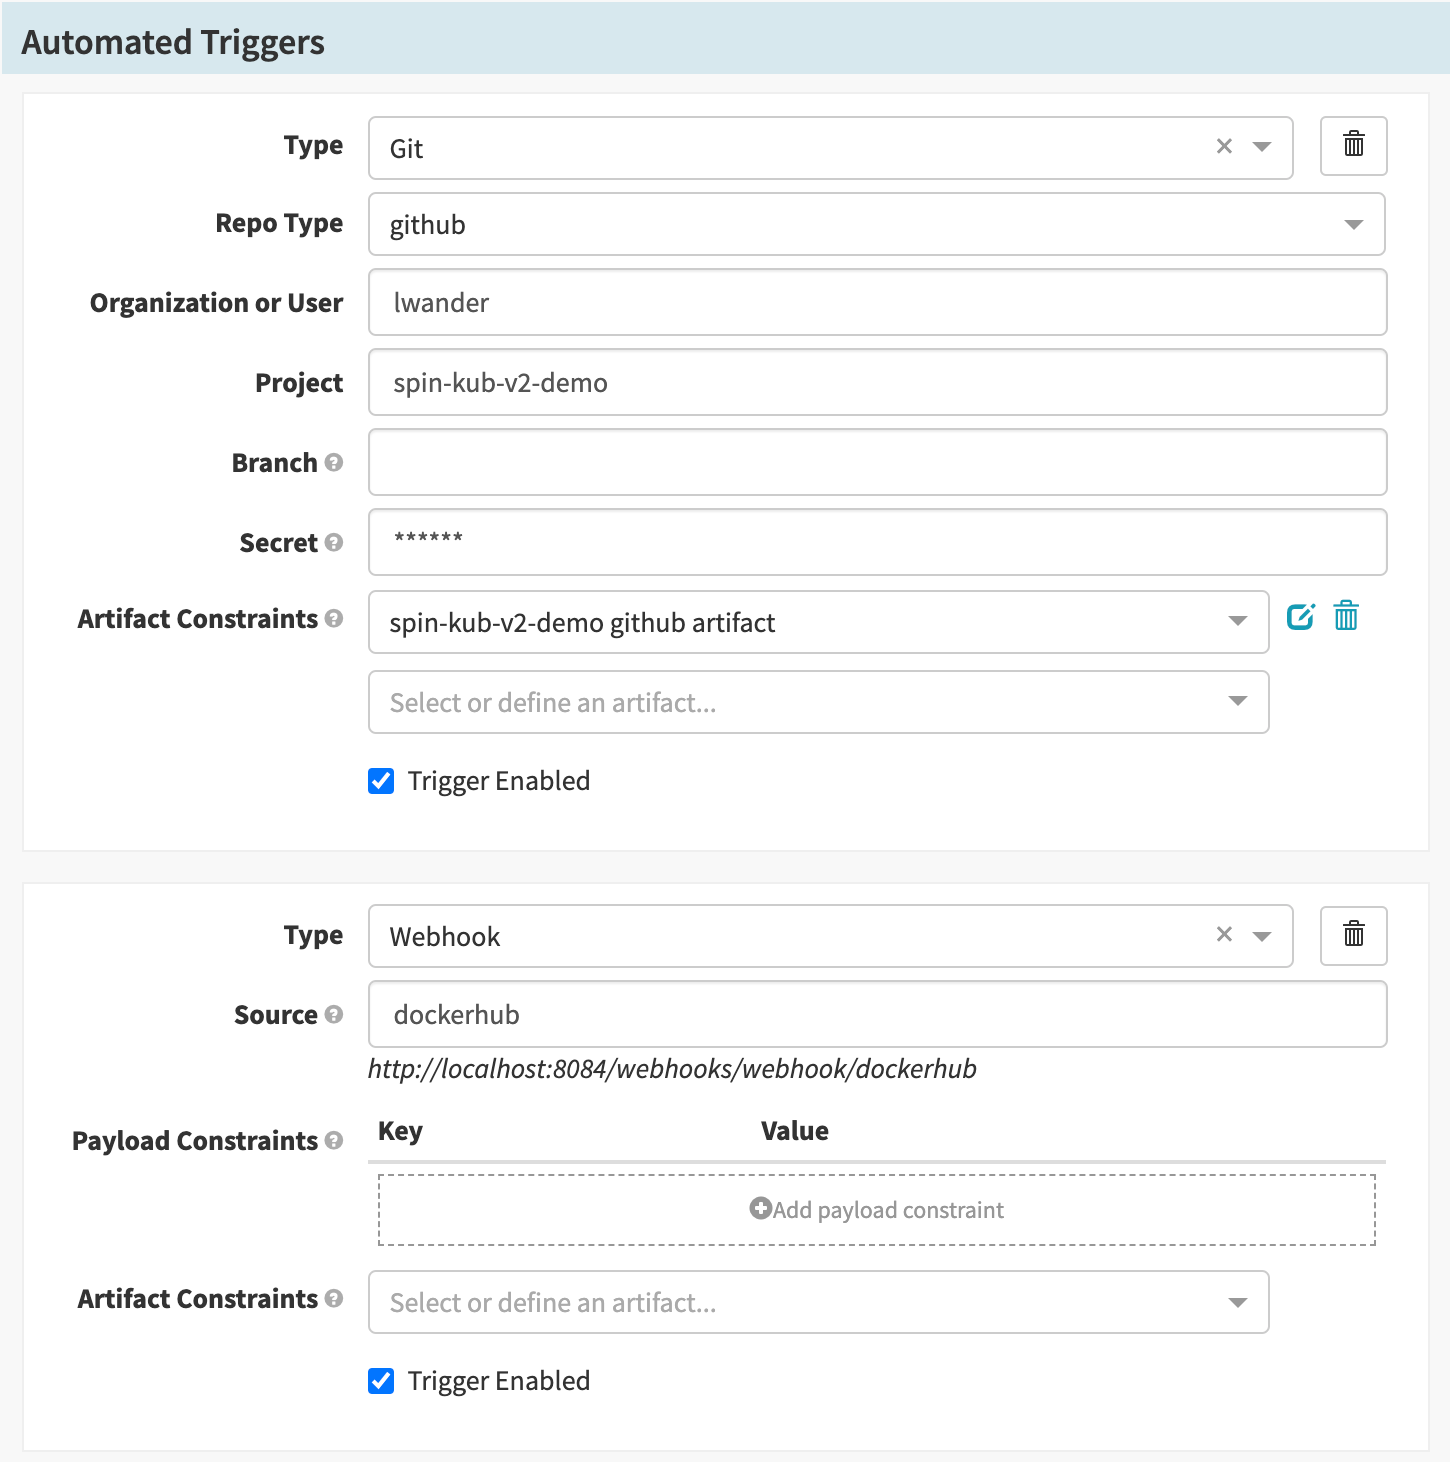Click the Source field containing dockerhub
The image size is (1450, 1462).
(876, 1014)
